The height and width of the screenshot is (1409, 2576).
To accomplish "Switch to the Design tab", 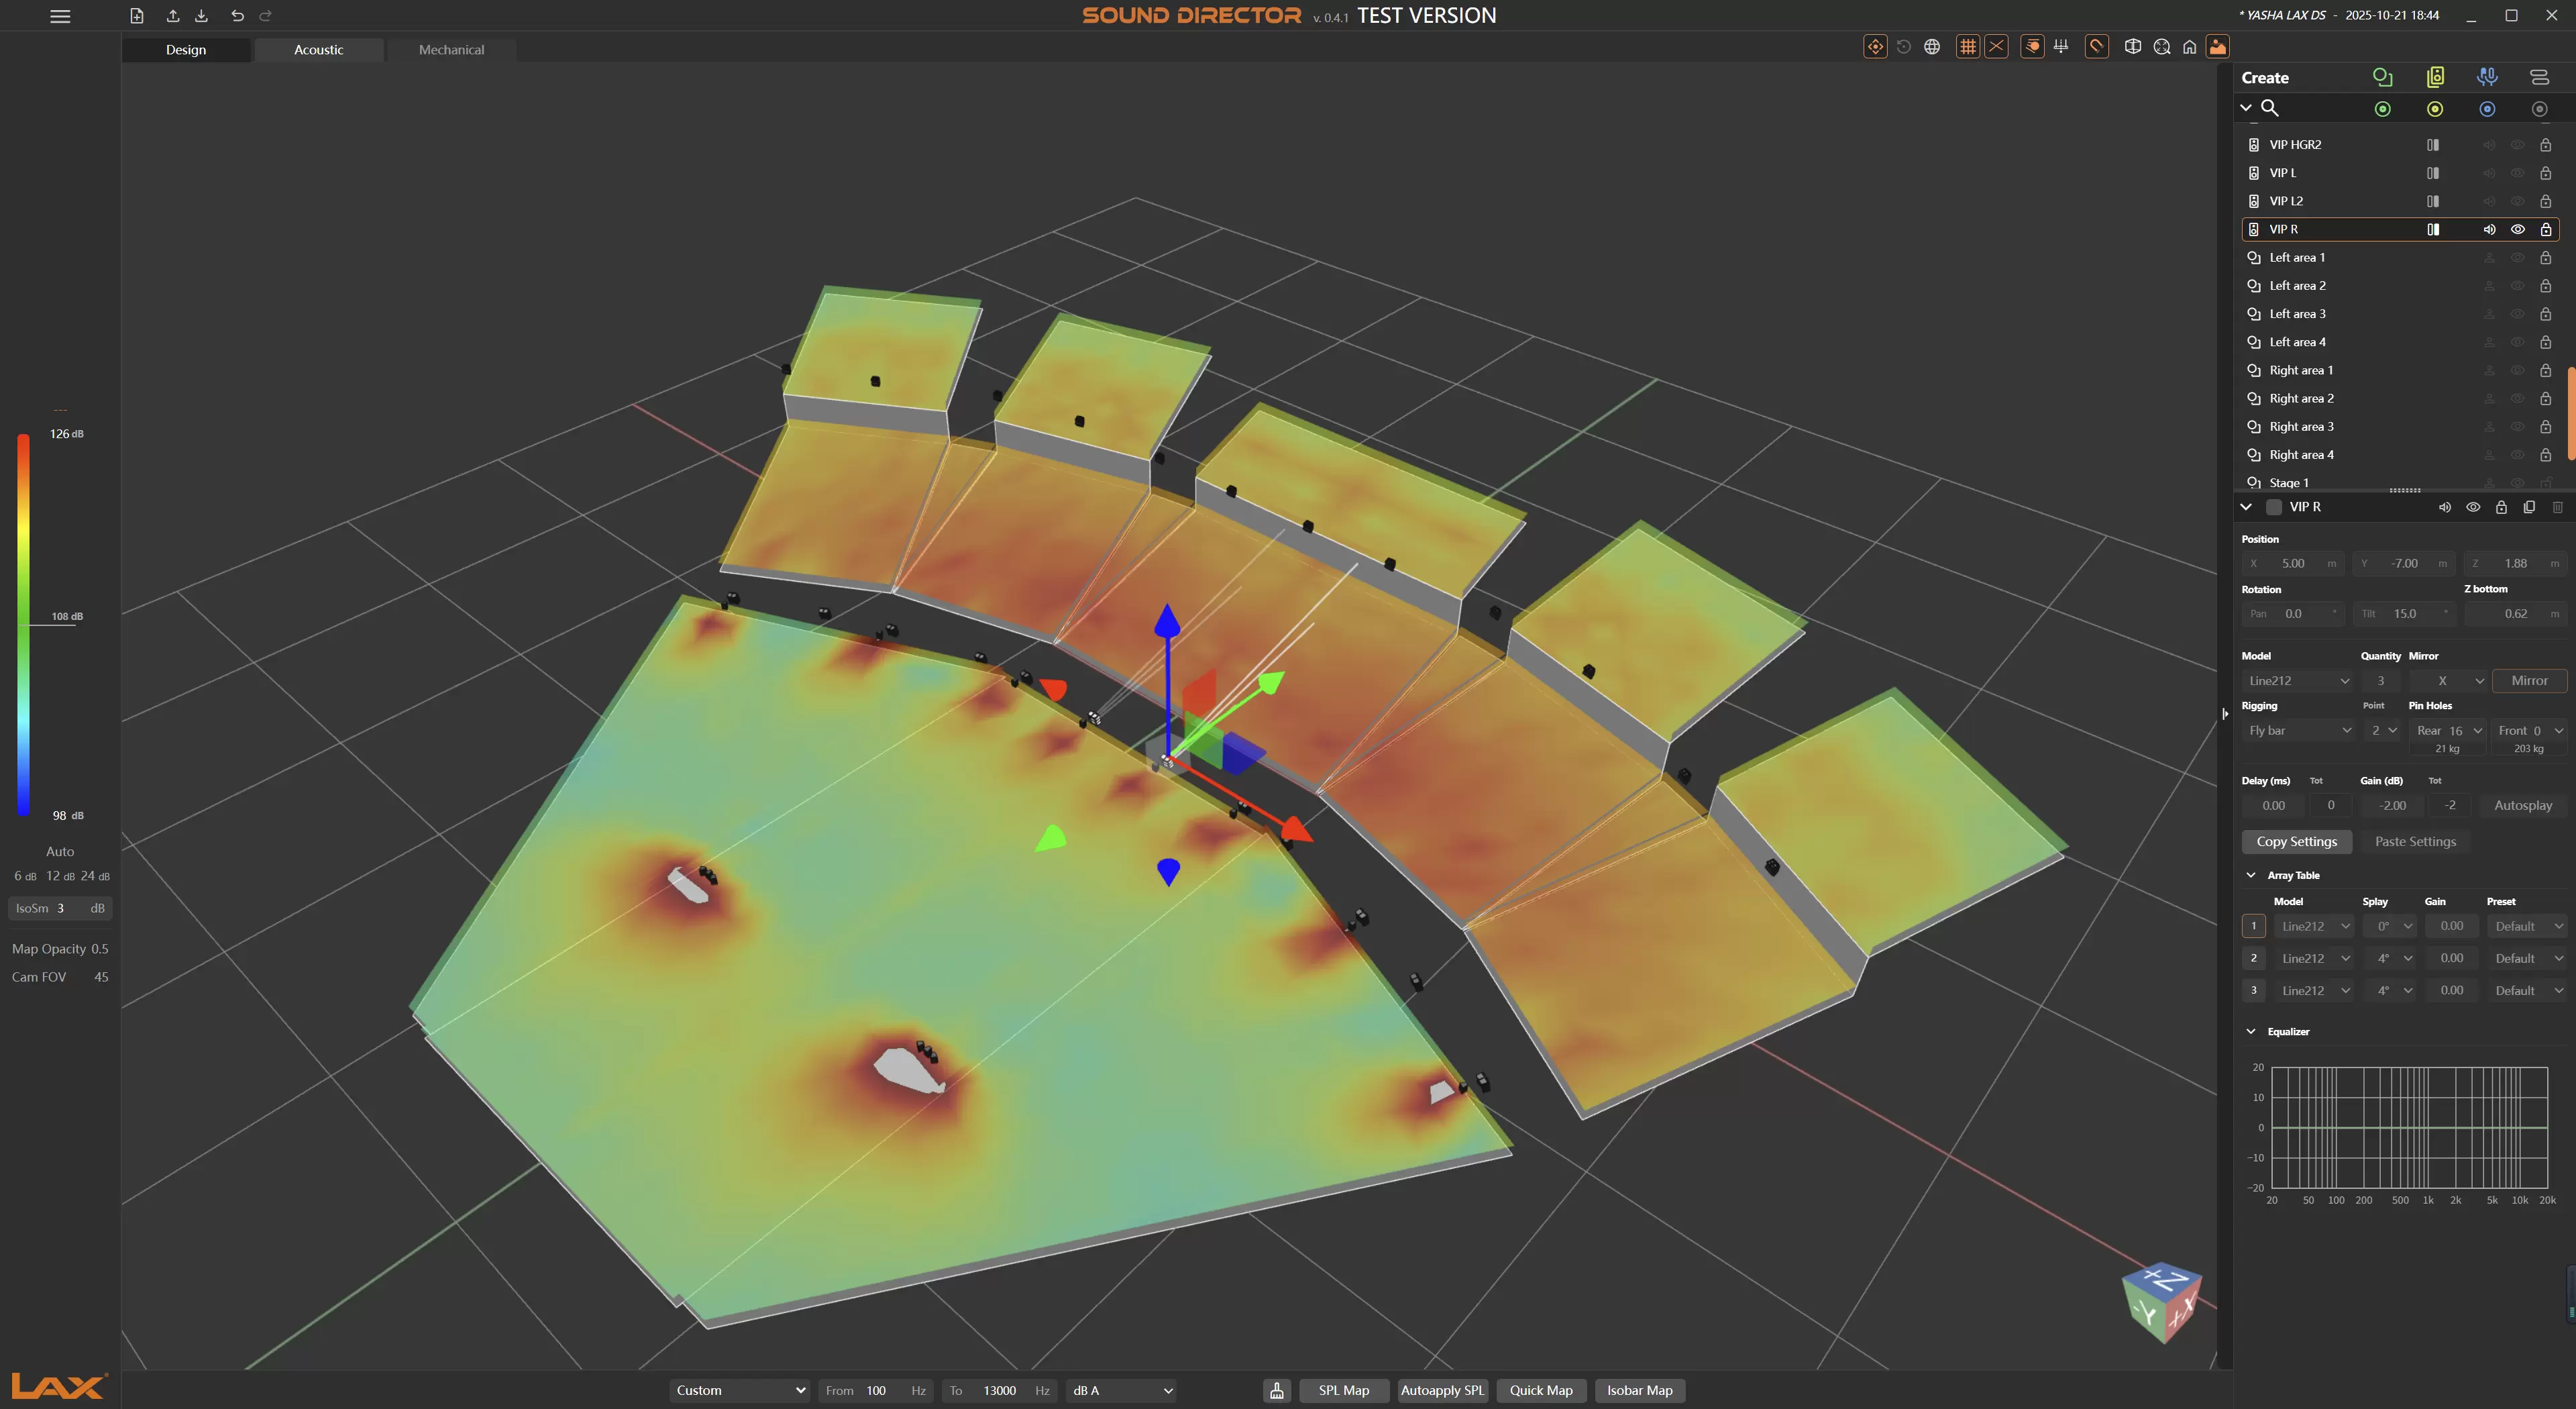I will coord(186,49).
